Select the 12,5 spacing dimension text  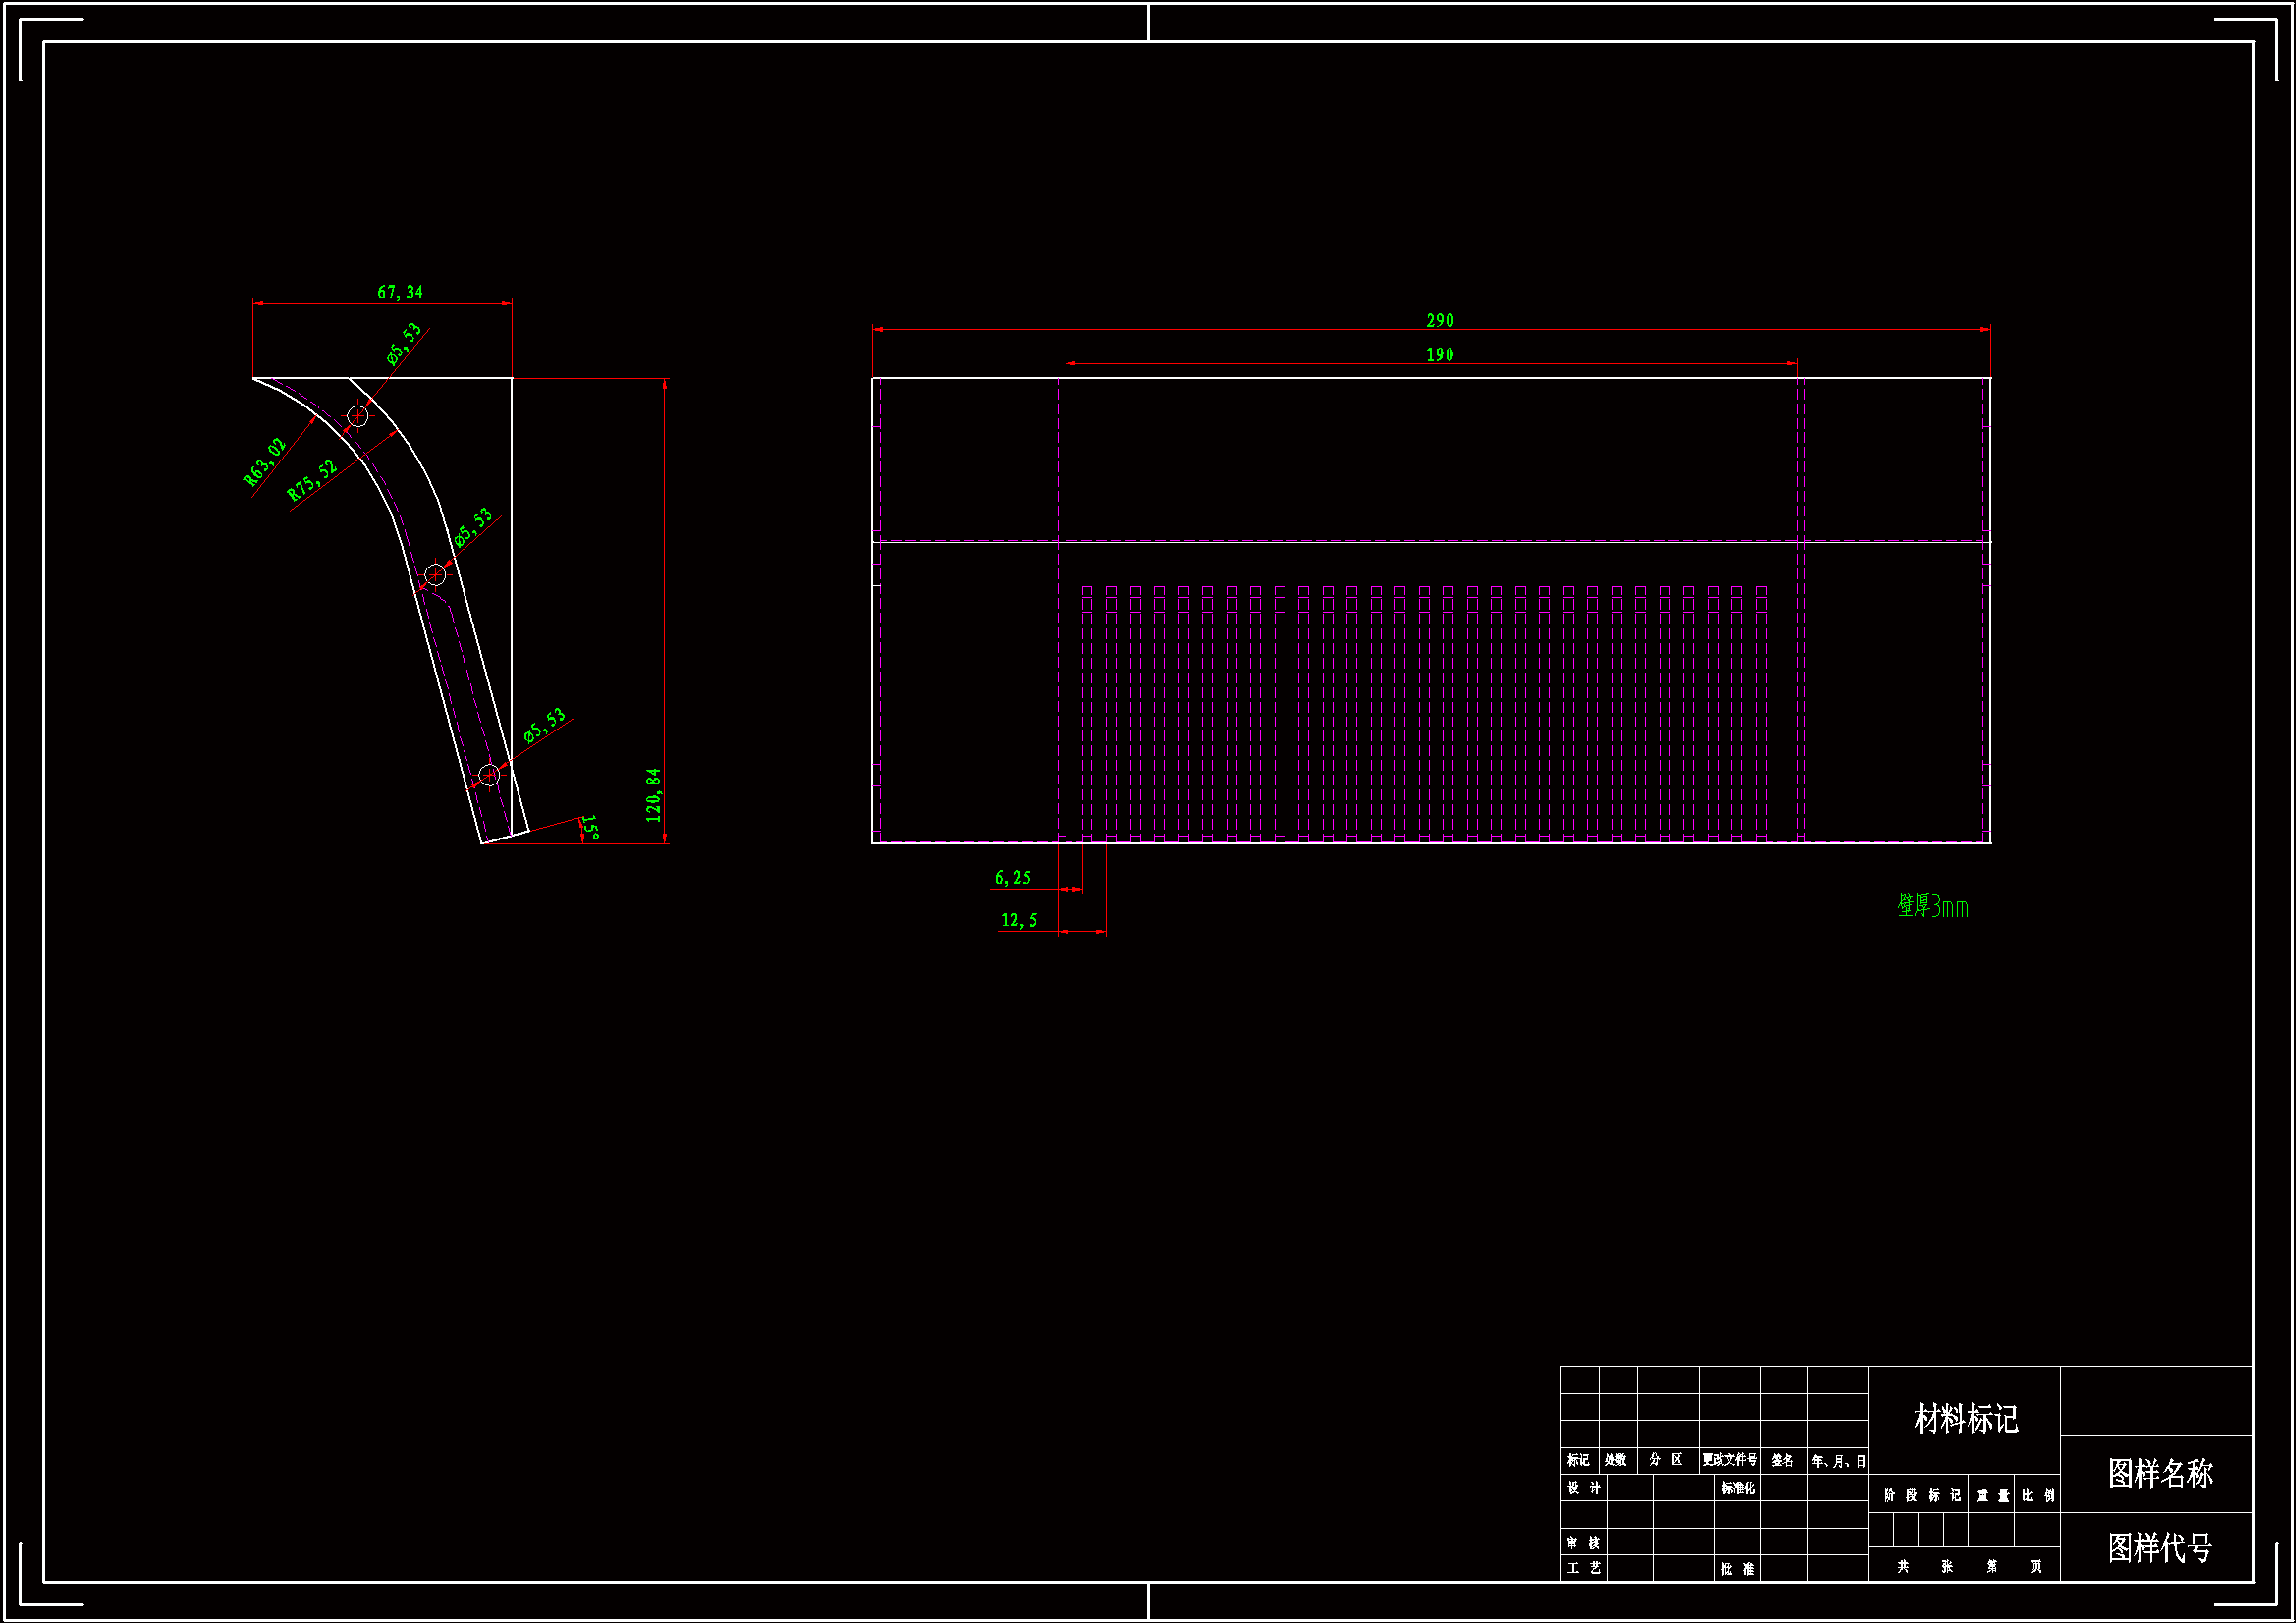pyautogui.click(x=1018, y=920)
